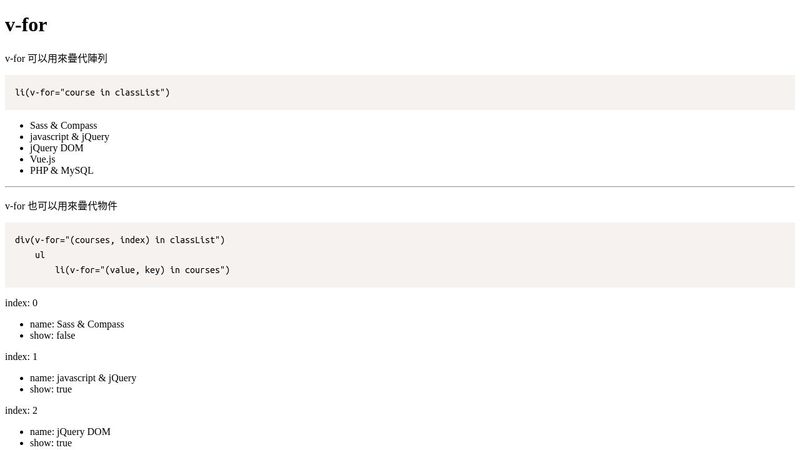Click the paragraph "v-for 也可以用來疊代物件"
Screen dimensions: 800x450
[x=61, y=206]
